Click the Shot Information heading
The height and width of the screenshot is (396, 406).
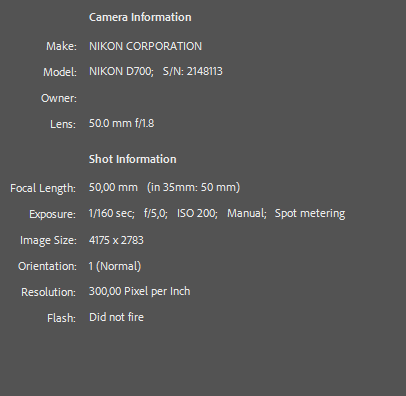pos(133,159)
